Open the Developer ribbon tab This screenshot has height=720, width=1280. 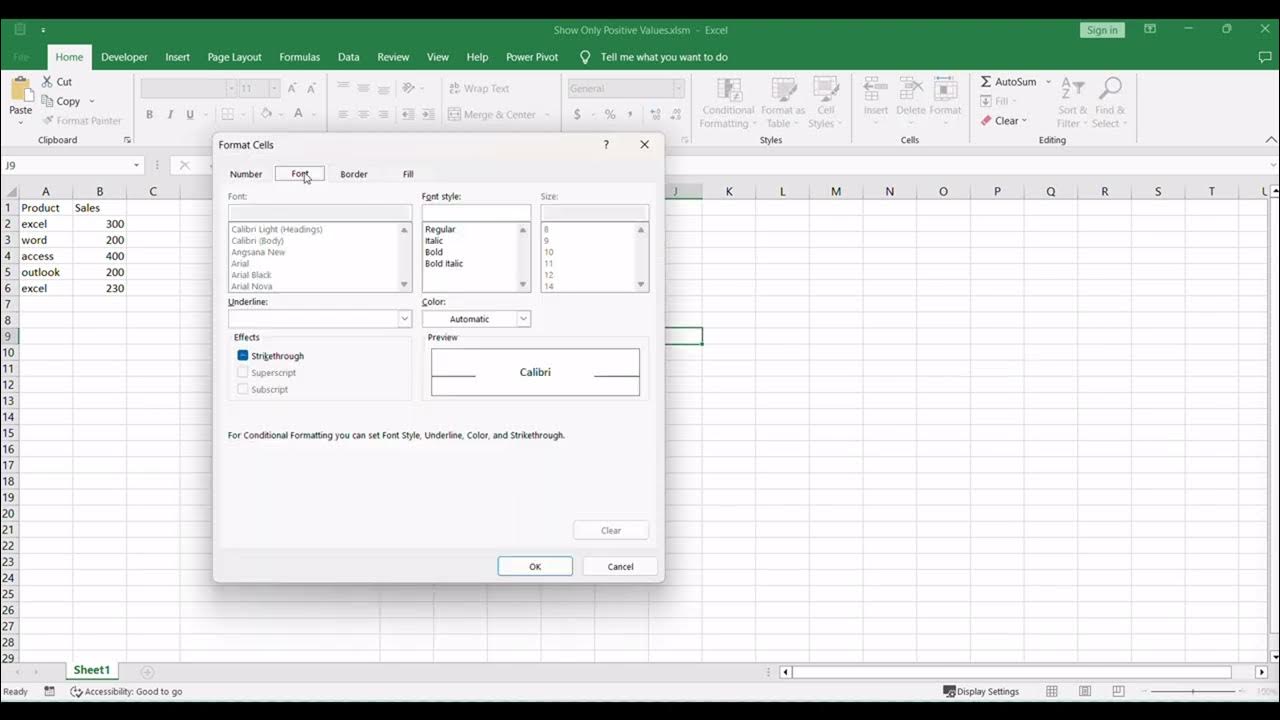point(124,57)
